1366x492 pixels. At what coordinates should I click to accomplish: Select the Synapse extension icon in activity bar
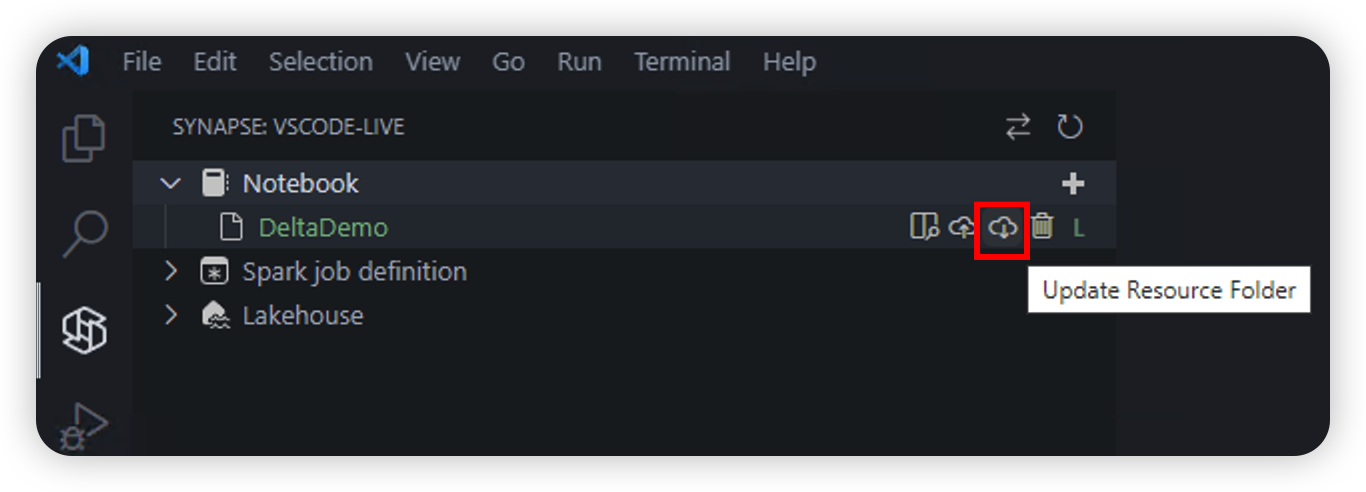pos(84,329)
